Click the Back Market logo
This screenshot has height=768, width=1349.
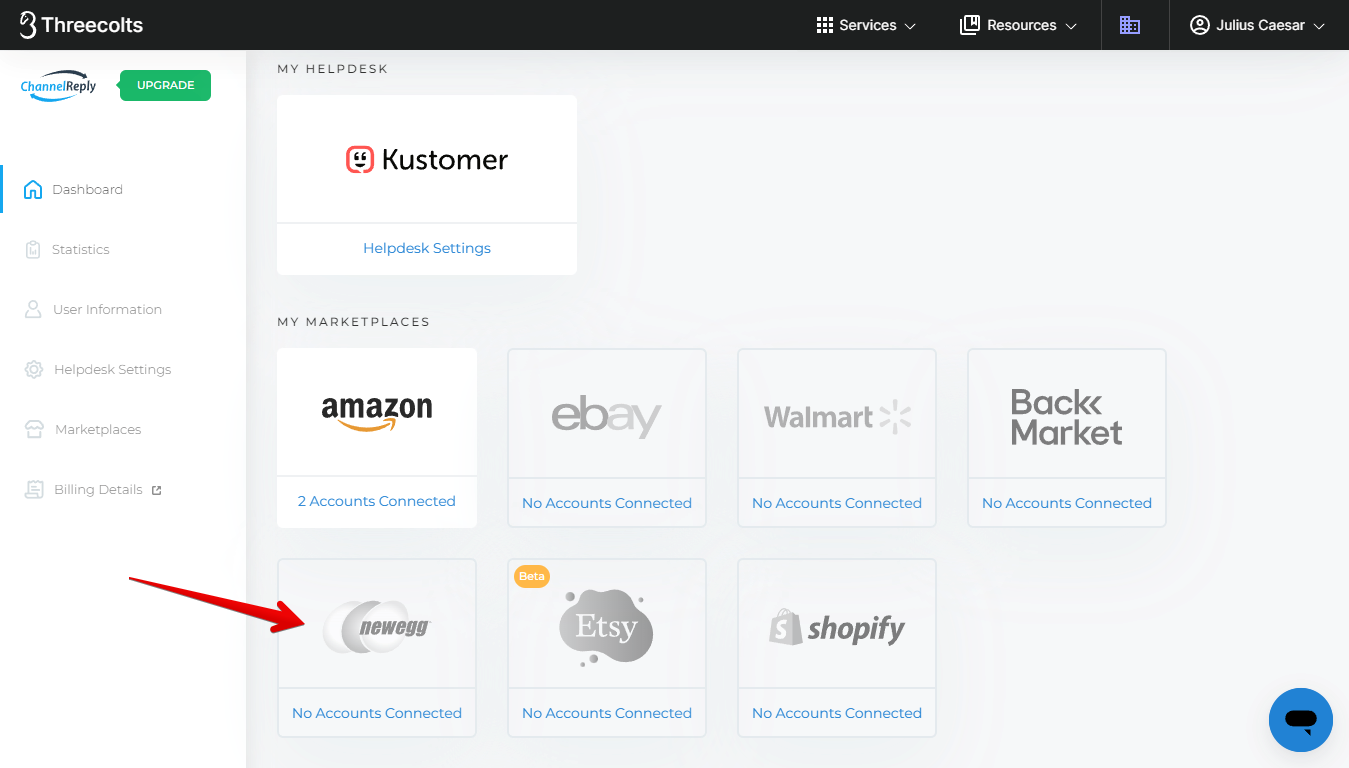(1066, 417)
